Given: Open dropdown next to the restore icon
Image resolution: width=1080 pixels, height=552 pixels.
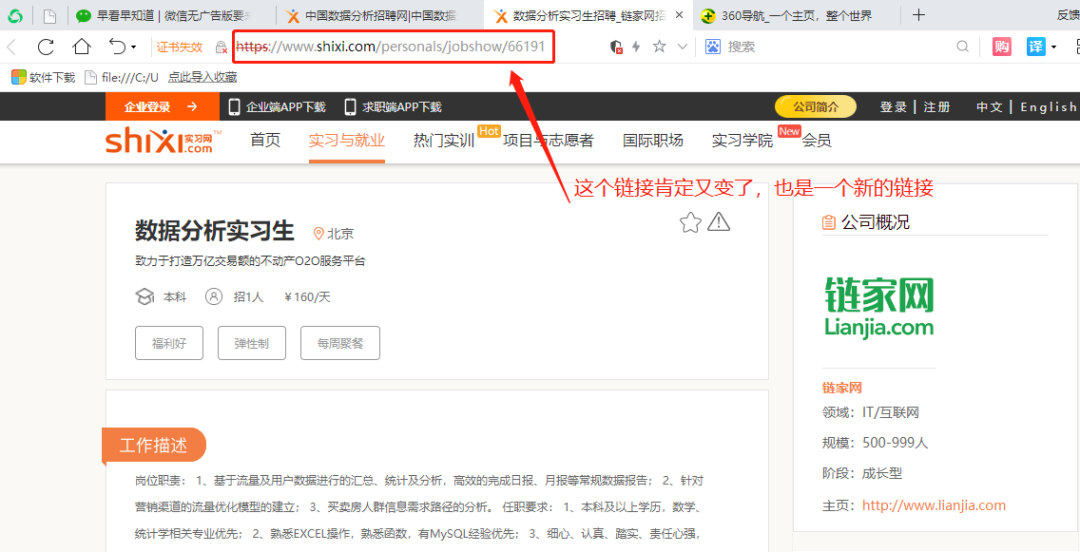Looking at the screenshot, I should (134, 48).
